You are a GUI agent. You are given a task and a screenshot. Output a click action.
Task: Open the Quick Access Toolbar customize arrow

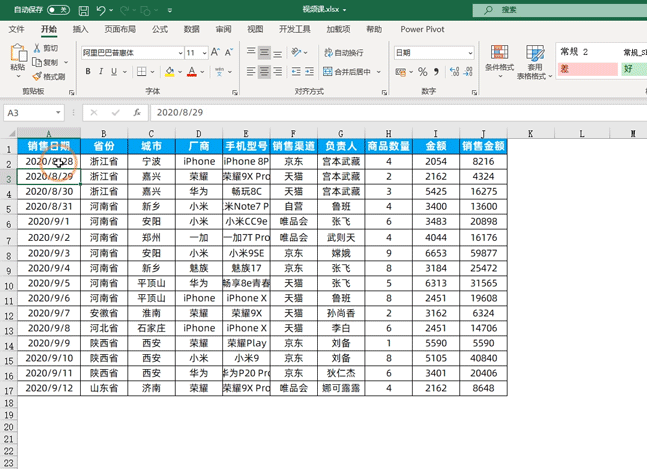170,10
